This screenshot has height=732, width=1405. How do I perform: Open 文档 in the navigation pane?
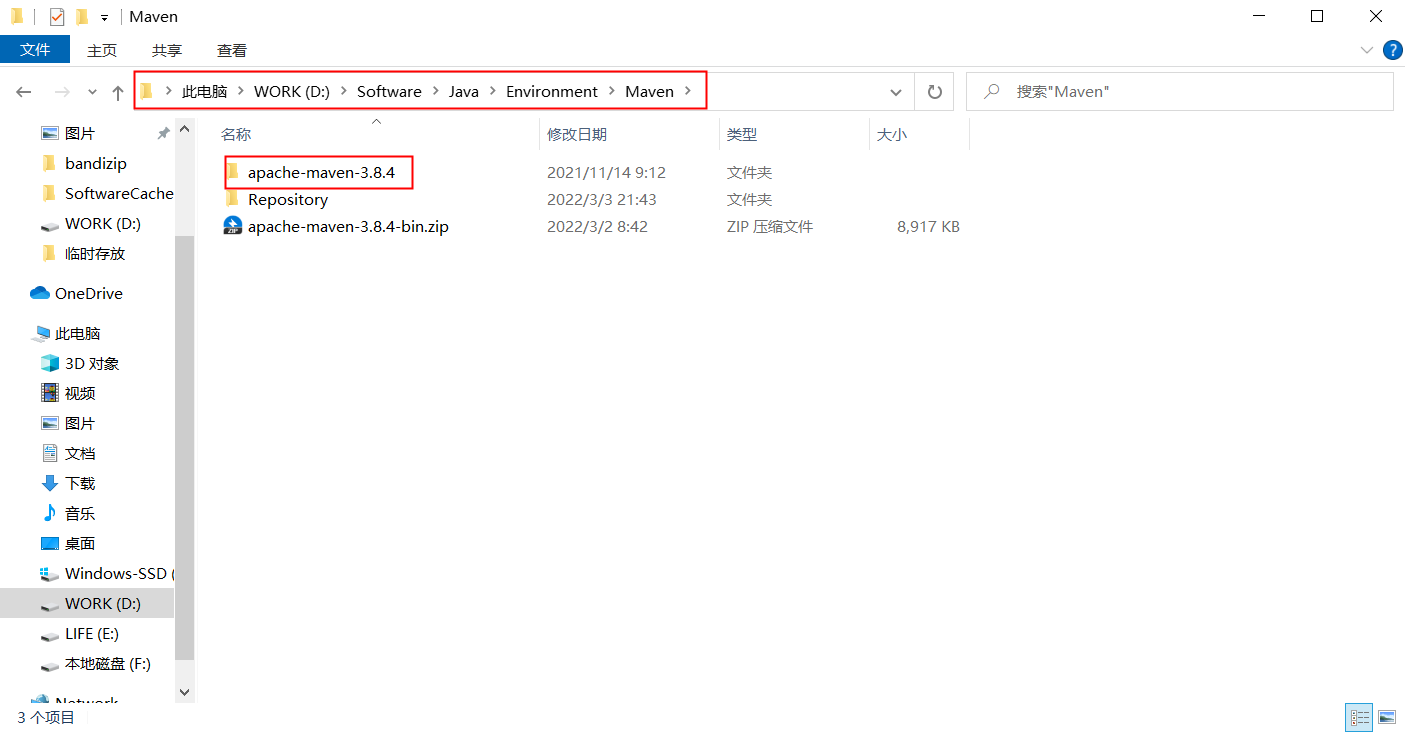pyautogui.click(x=80, y=453)
